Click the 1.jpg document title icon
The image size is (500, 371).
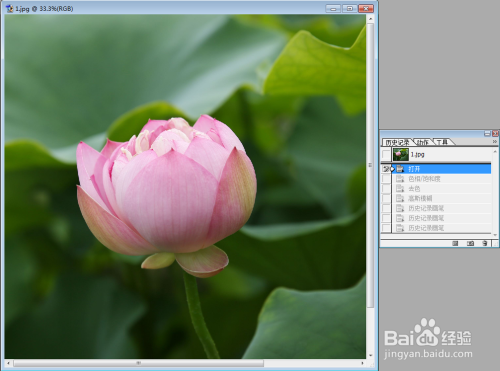9,9
